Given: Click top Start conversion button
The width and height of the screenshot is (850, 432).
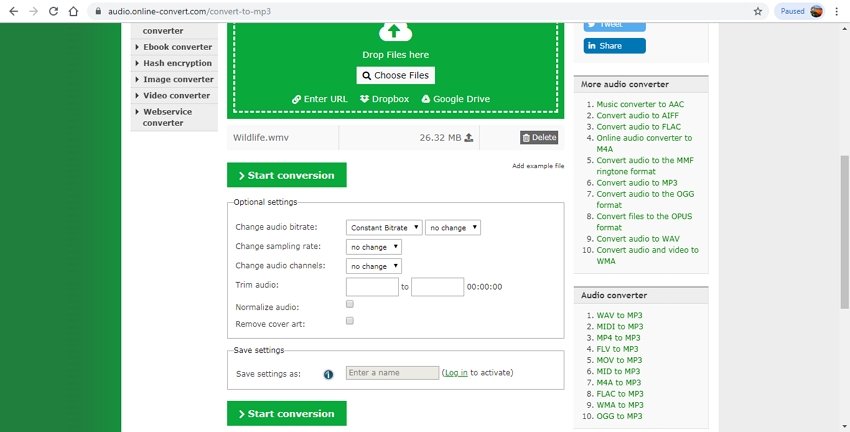Looking at the screenshot, I should click(287, 175).
